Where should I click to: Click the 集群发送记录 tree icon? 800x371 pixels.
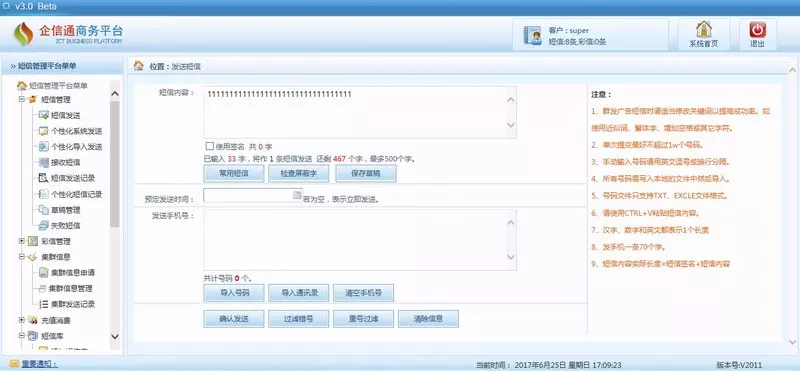[x=43, y=304]
